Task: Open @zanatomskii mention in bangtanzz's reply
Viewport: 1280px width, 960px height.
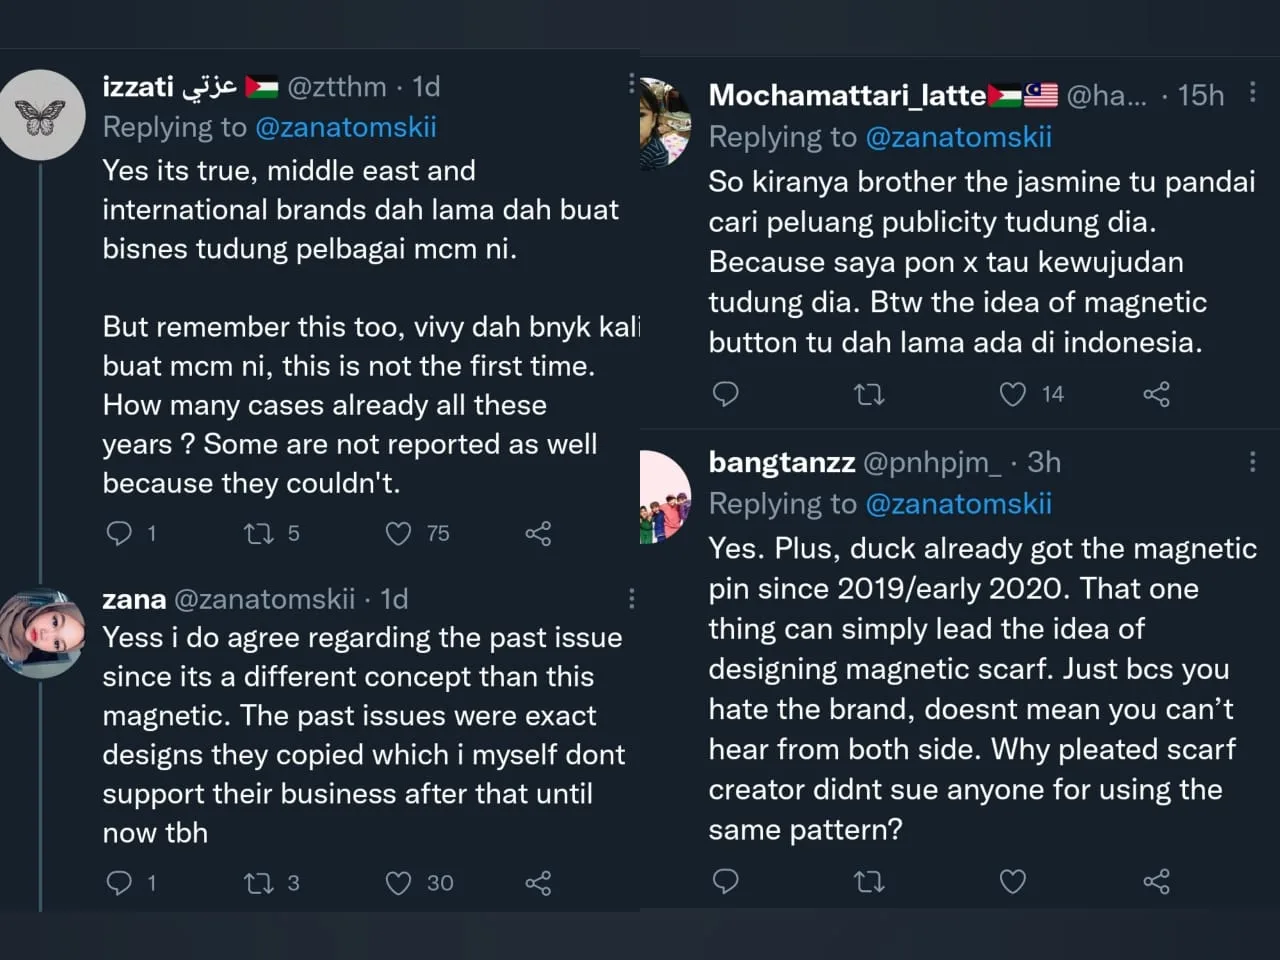Action: pyautogui.click(x=958, y=503)
